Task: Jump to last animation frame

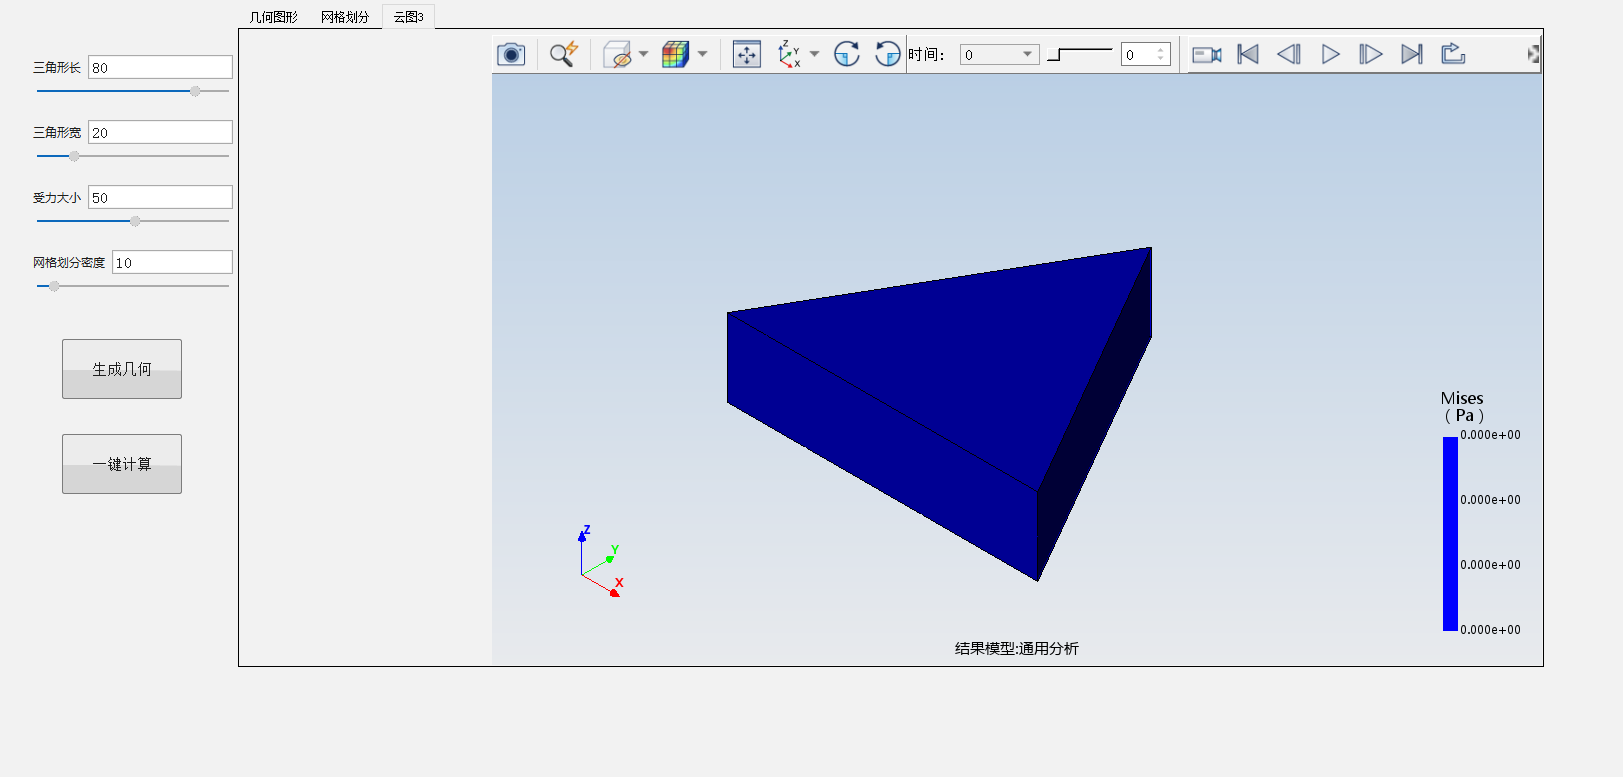Action: coord(1412,54)
